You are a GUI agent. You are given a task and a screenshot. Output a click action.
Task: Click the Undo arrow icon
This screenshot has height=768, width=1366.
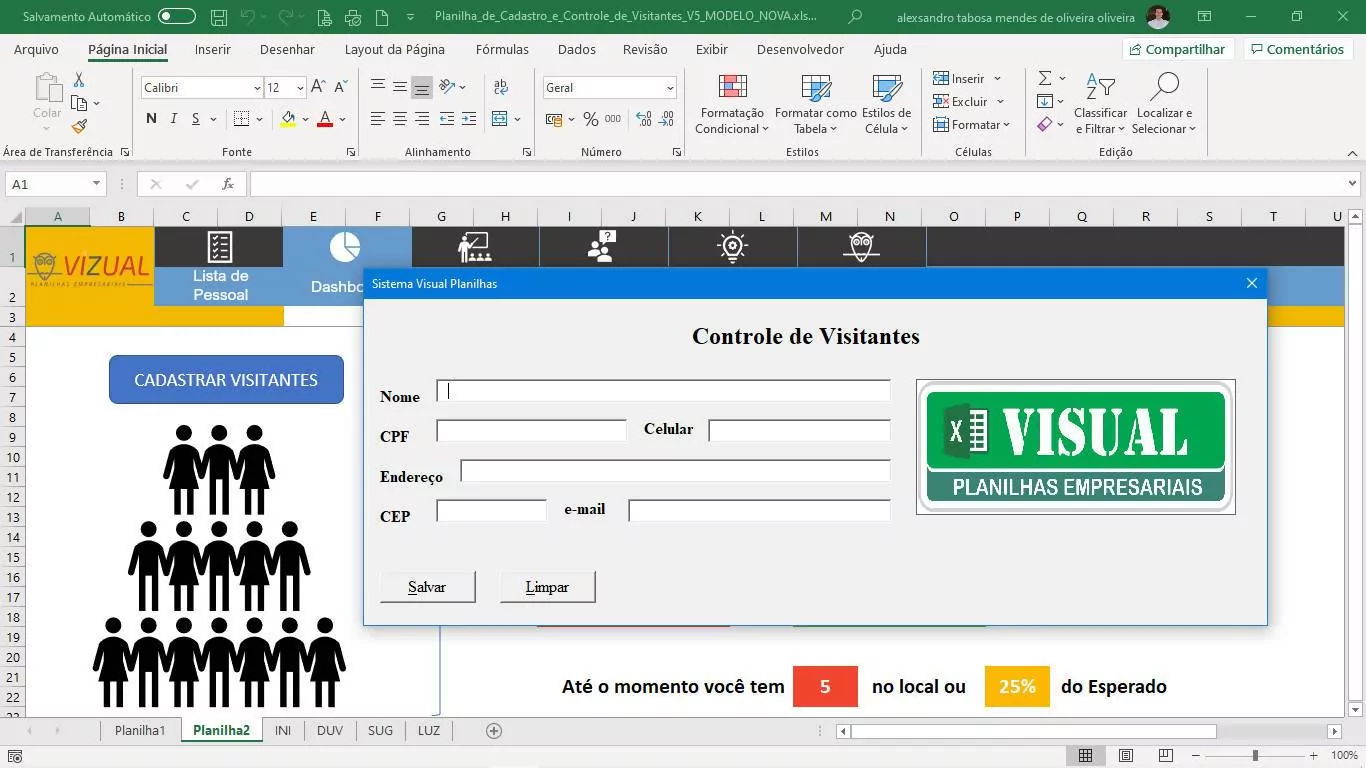[x=247, y=17]
